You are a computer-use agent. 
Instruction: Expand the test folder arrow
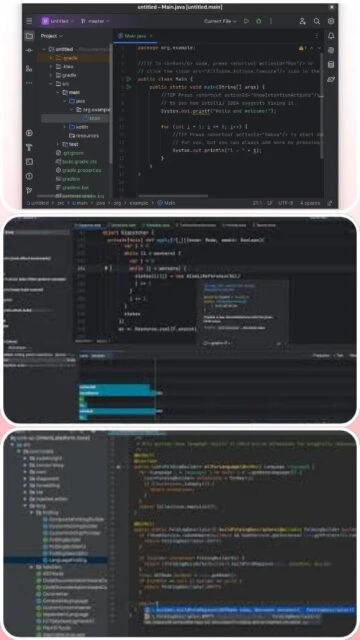[58, 144]
